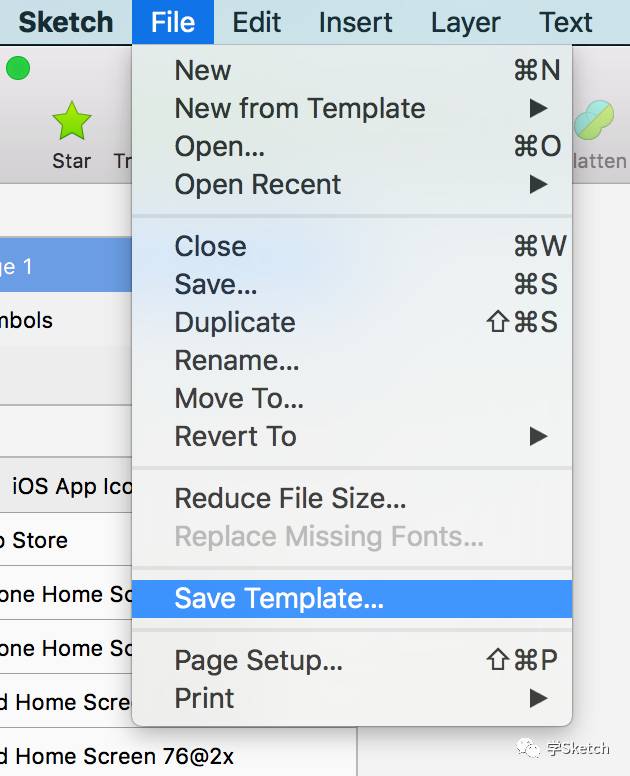The width and height of the screenshot is (630, 776).
Task: Select the Symbols page in sidebar
Action: click(x=66, y=320)
